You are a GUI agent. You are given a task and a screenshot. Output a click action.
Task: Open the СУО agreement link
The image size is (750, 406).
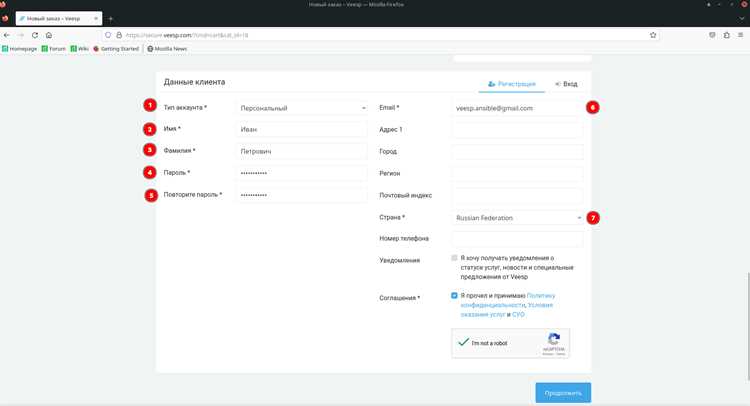click(x=518, y=315)
